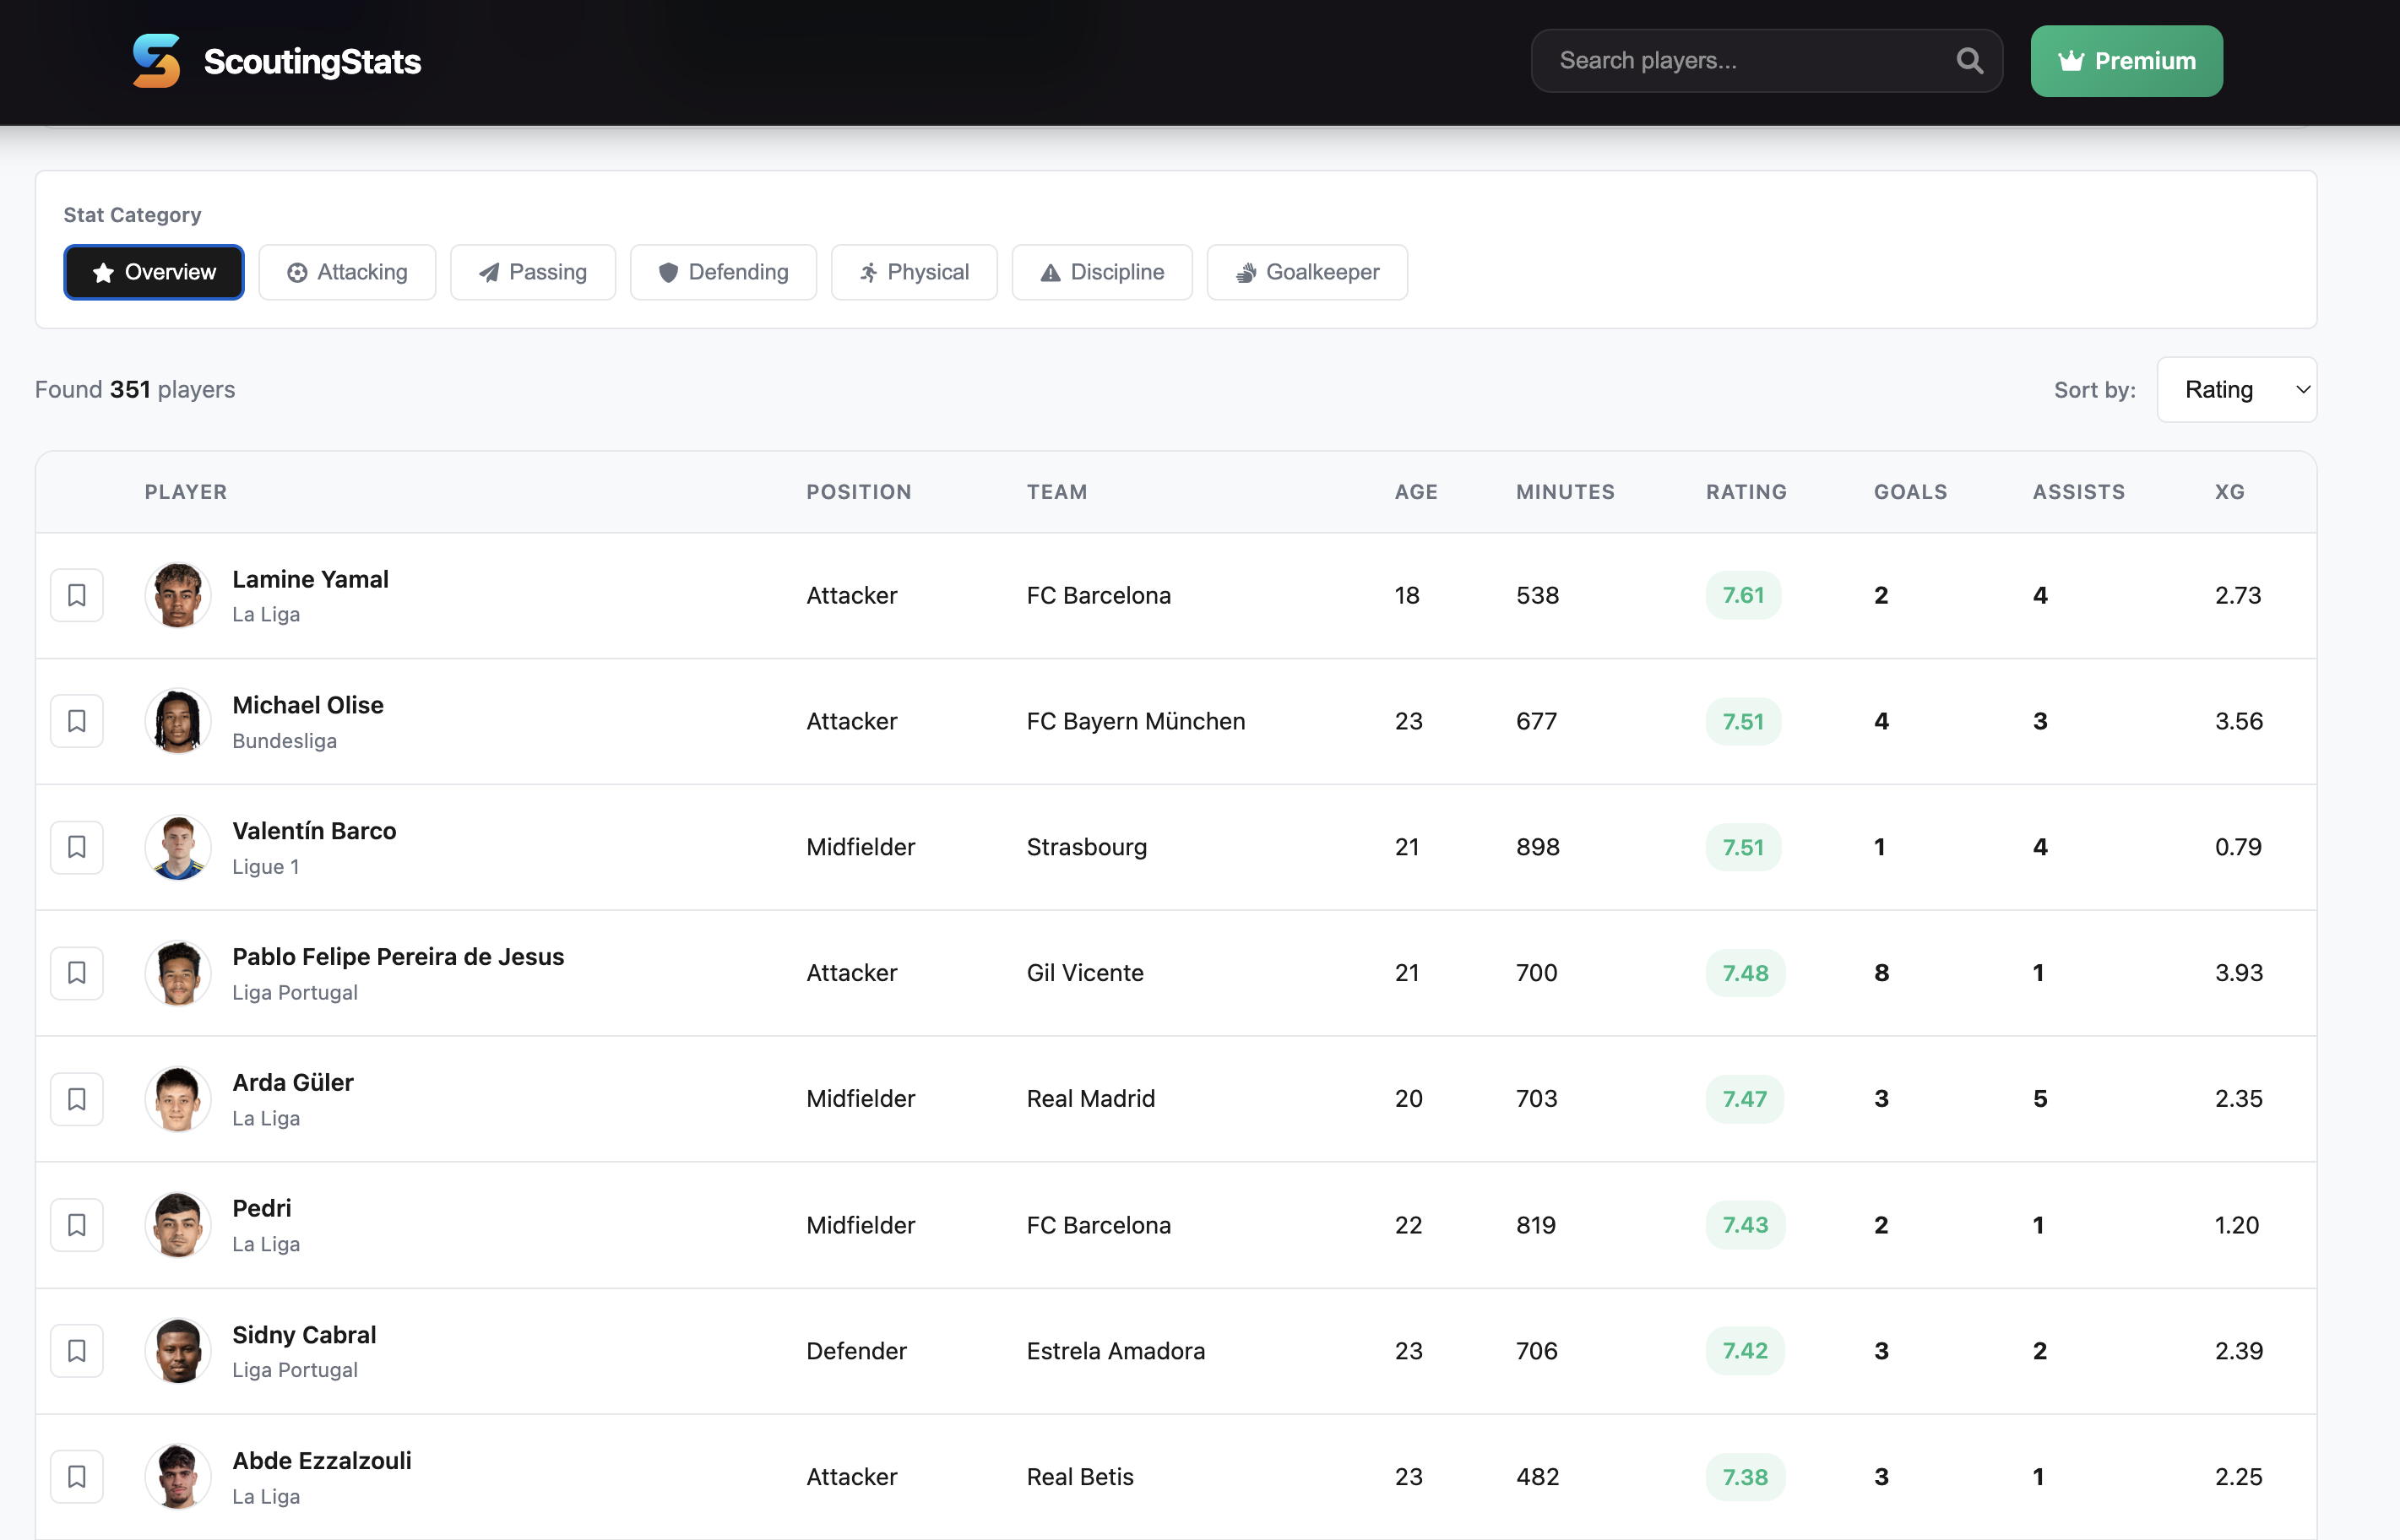Click the Search players input field

pos(1750,60)
